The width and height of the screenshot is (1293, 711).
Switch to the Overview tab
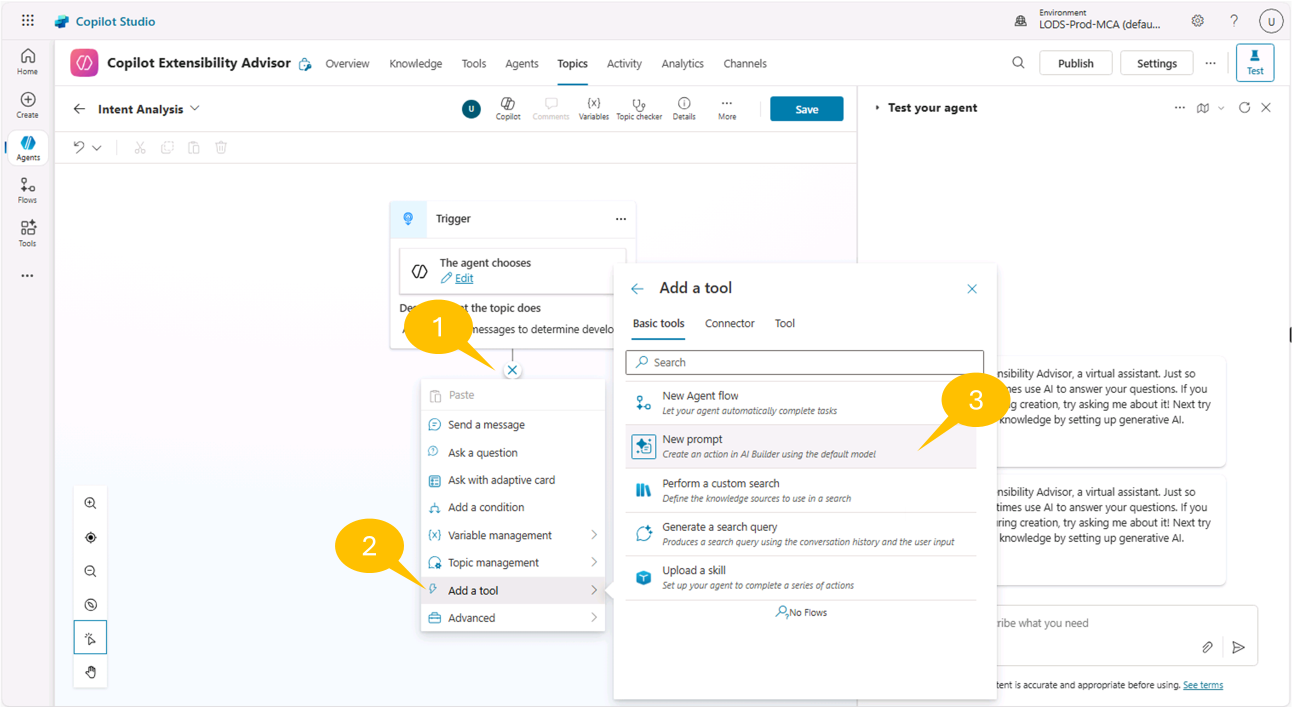click(347, 64)
